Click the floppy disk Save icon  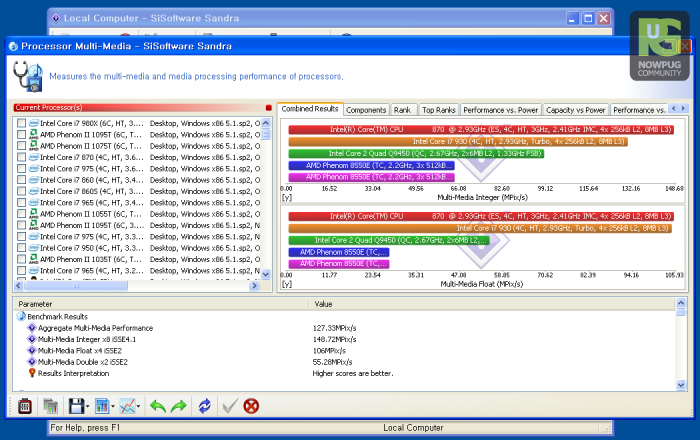click(76, 406)
